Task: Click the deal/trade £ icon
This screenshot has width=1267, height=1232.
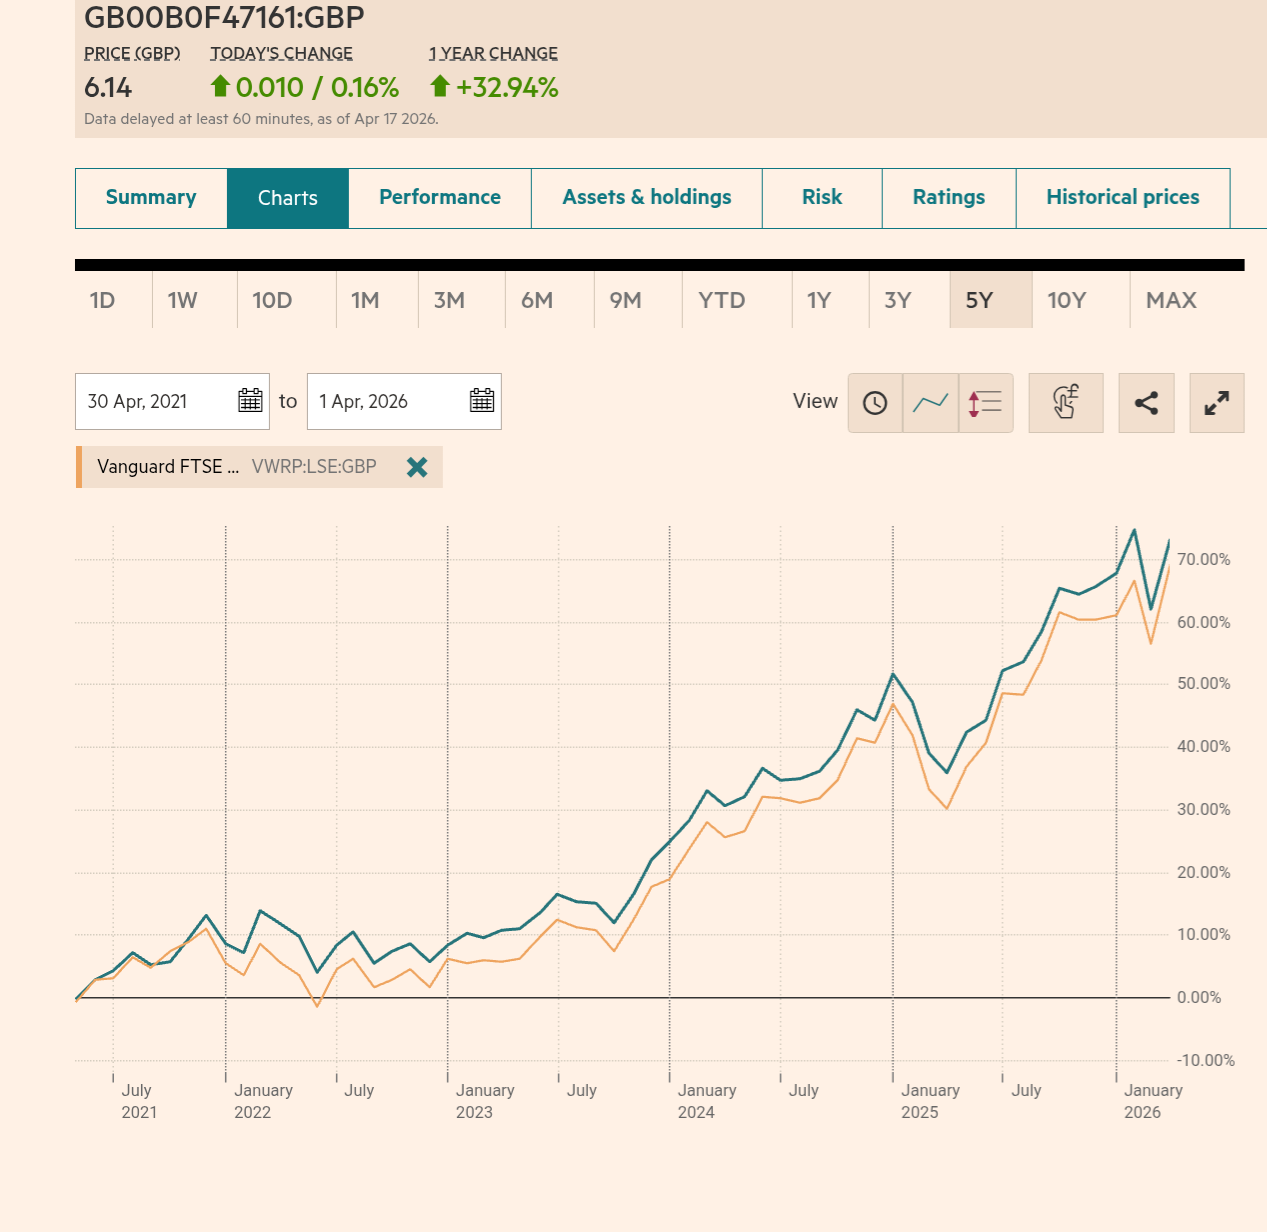Action: click(1066, 403)
